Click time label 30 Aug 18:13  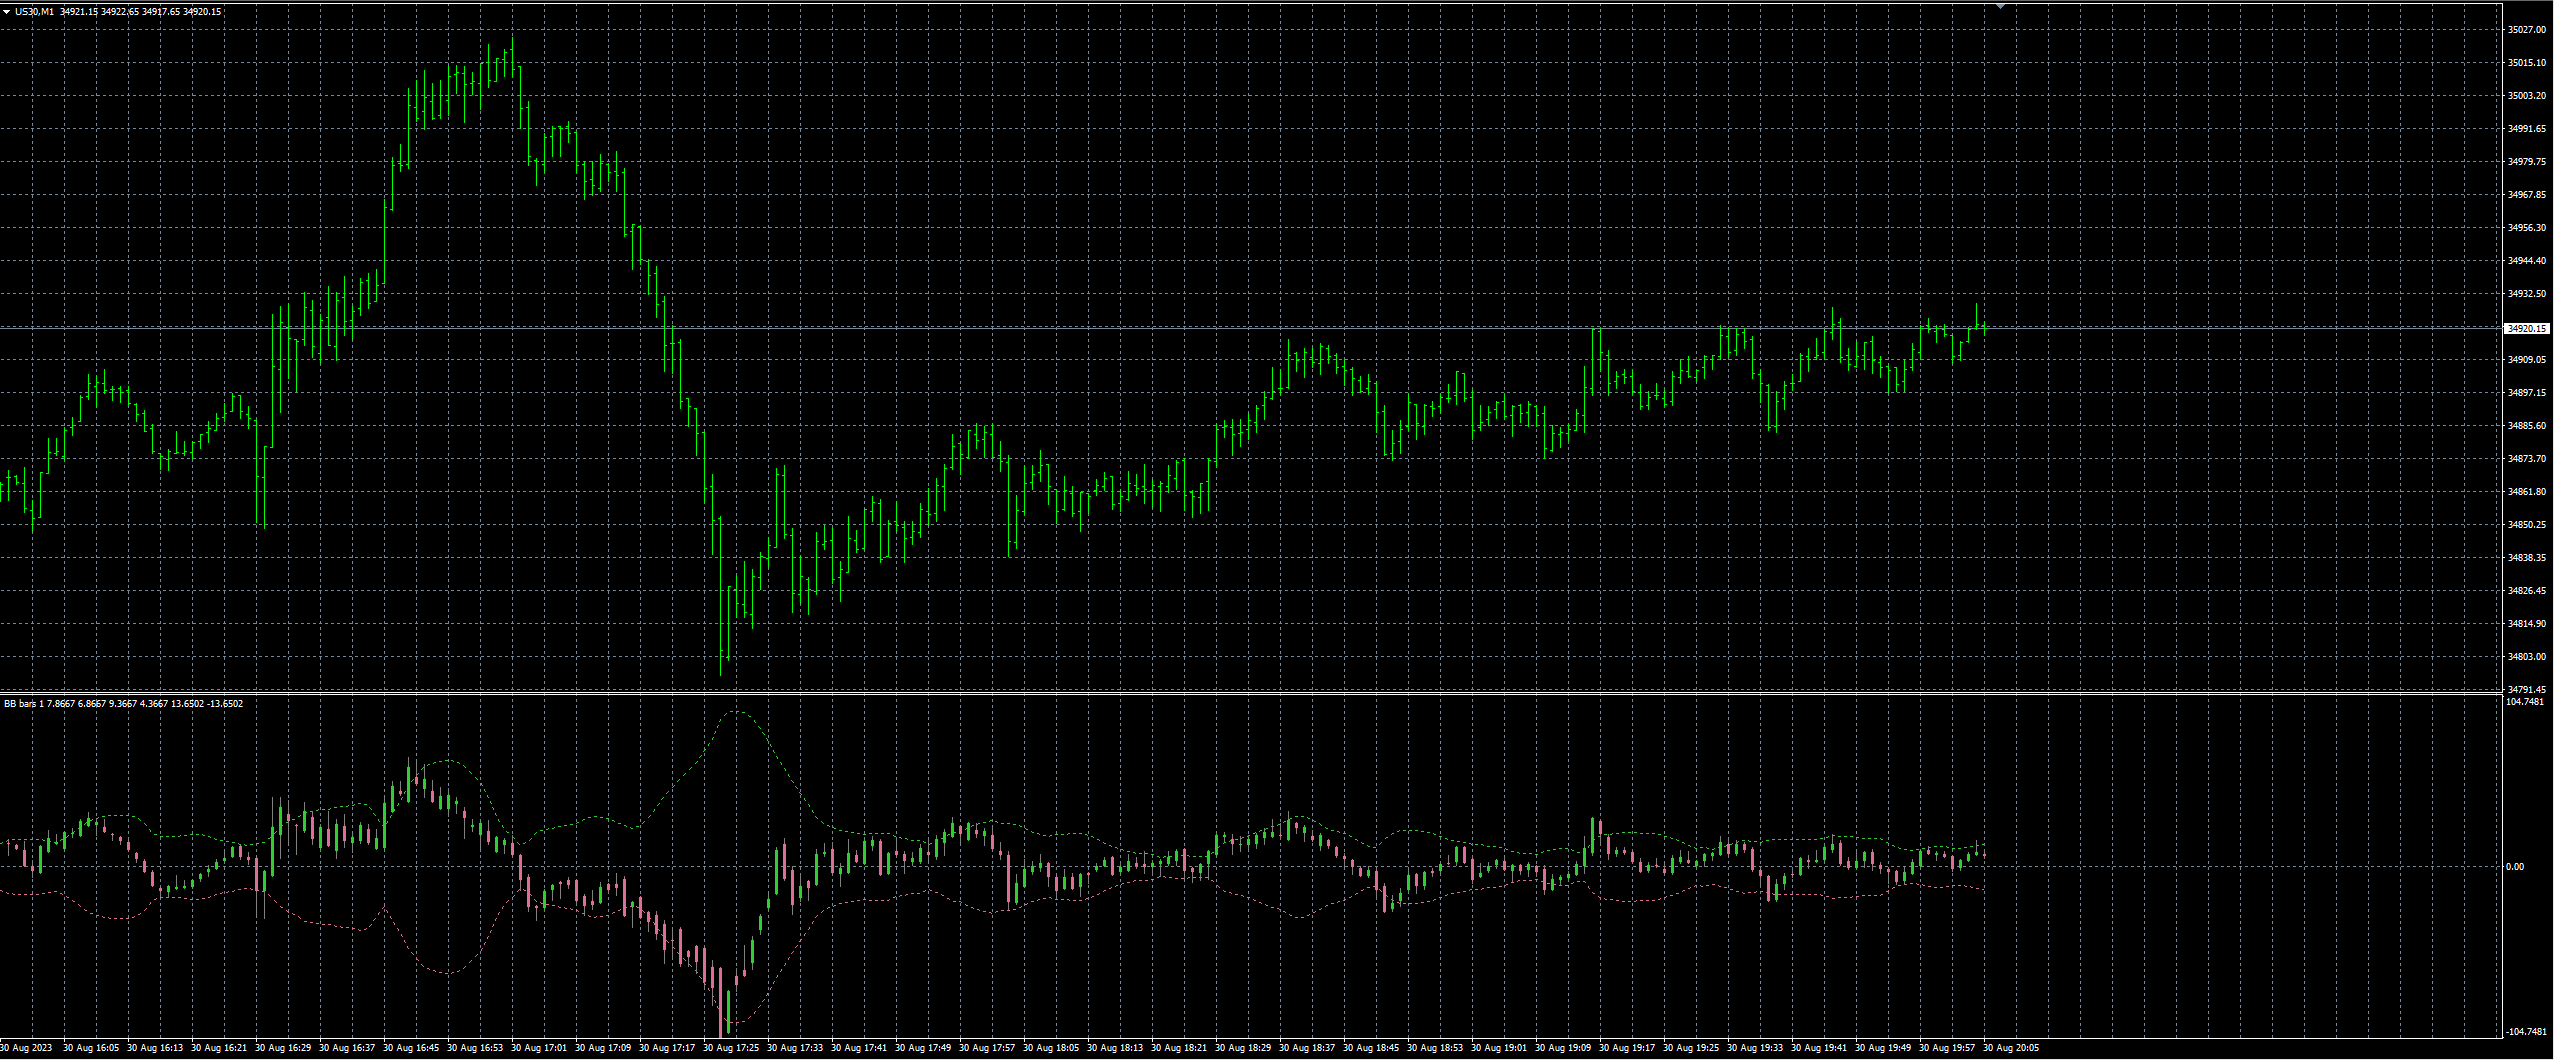[x=1115, y=1049]
